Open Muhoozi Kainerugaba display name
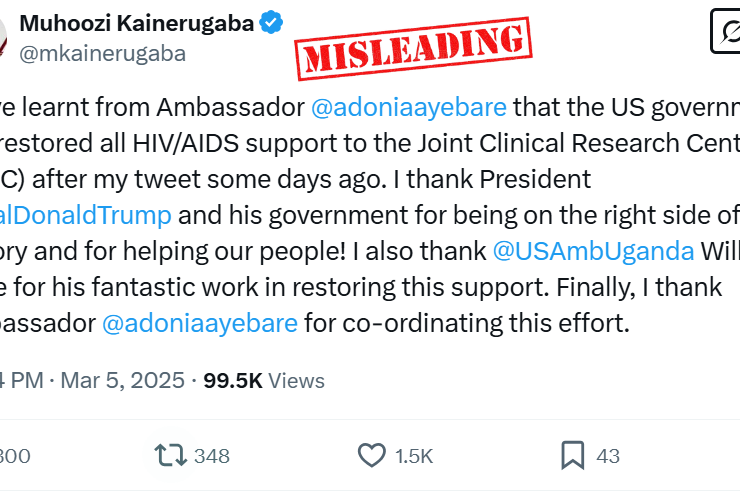The width and height of the screenshot is (740, 500). pos(136,23)
